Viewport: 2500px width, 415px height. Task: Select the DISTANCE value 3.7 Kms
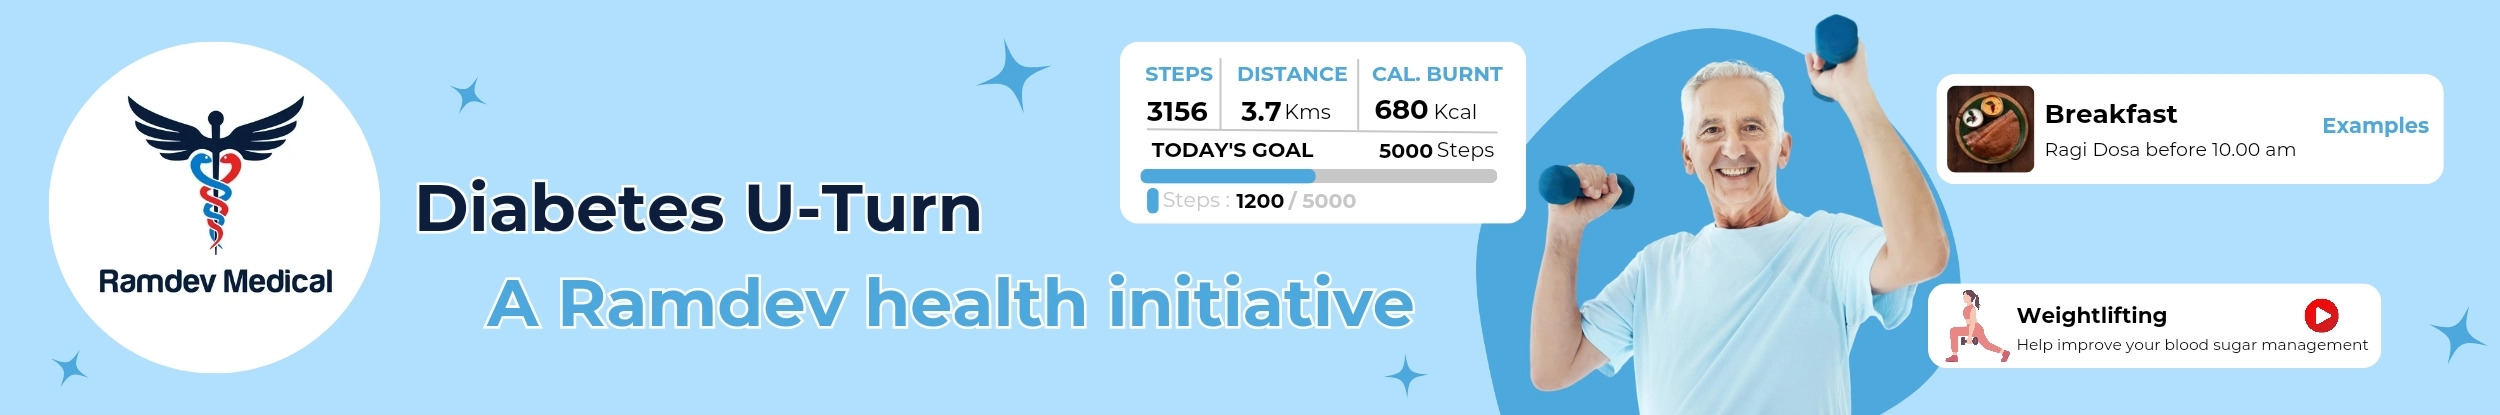tap(1285, 111)
